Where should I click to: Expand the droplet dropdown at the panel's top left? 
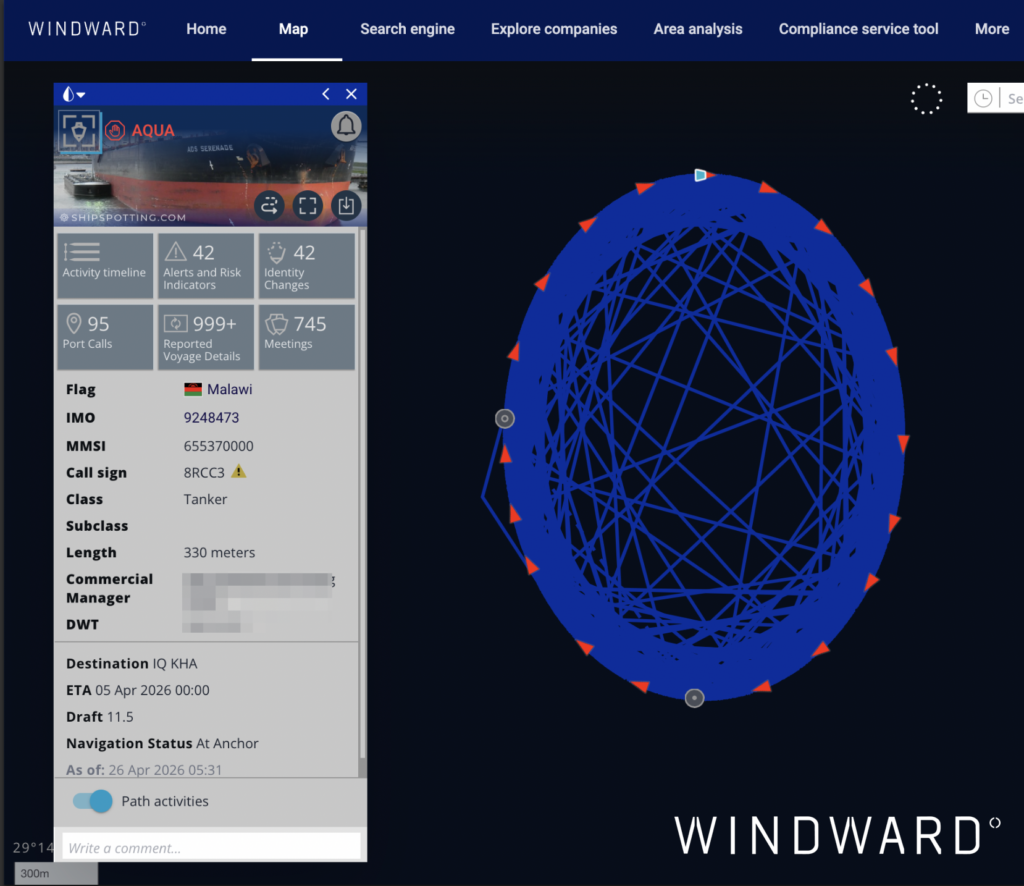pyautogui.click(x=70, y=93)
